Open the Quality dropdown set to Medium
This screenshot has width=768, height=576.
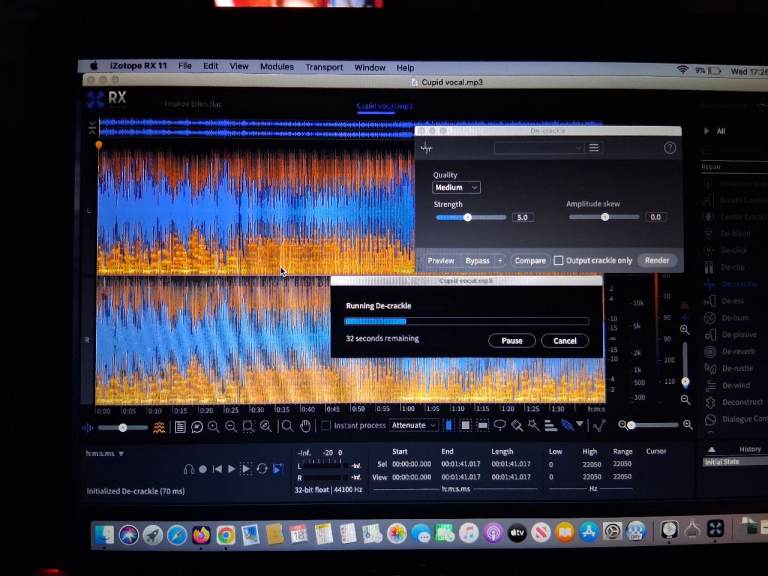[x=456, y=188]
